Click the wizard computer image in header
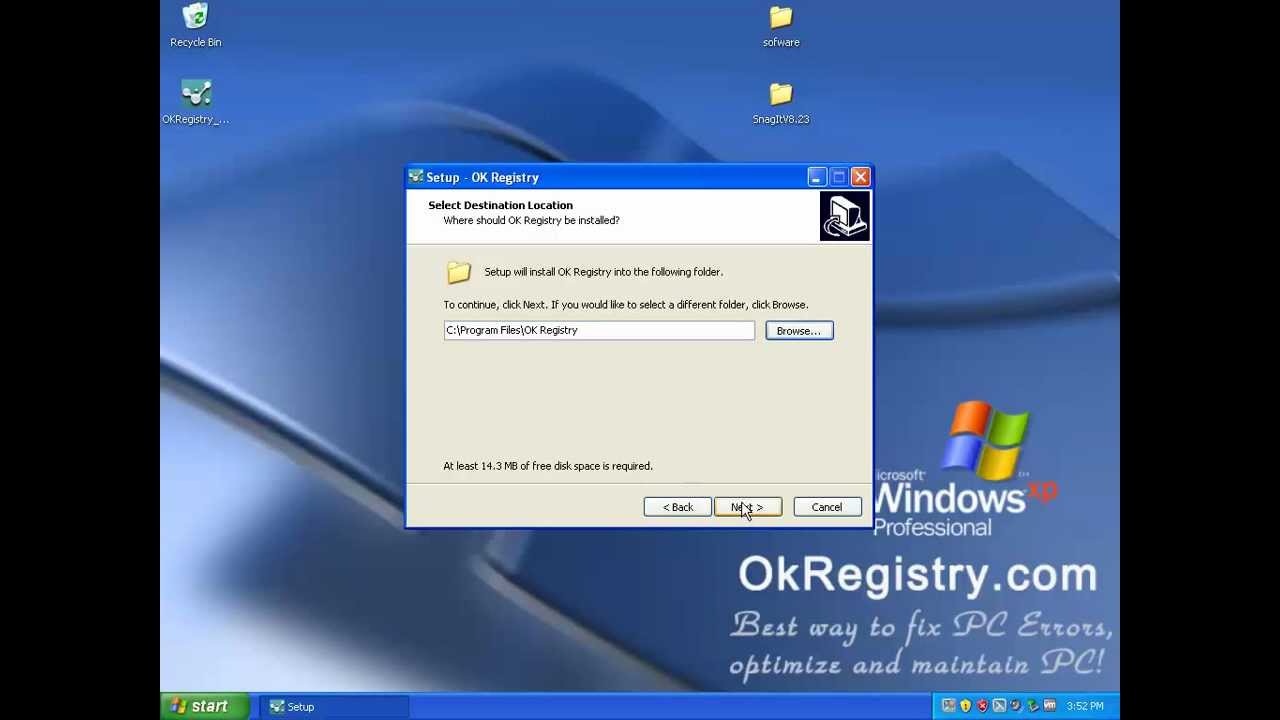1280x720 pixels. (x=845, y=216)
